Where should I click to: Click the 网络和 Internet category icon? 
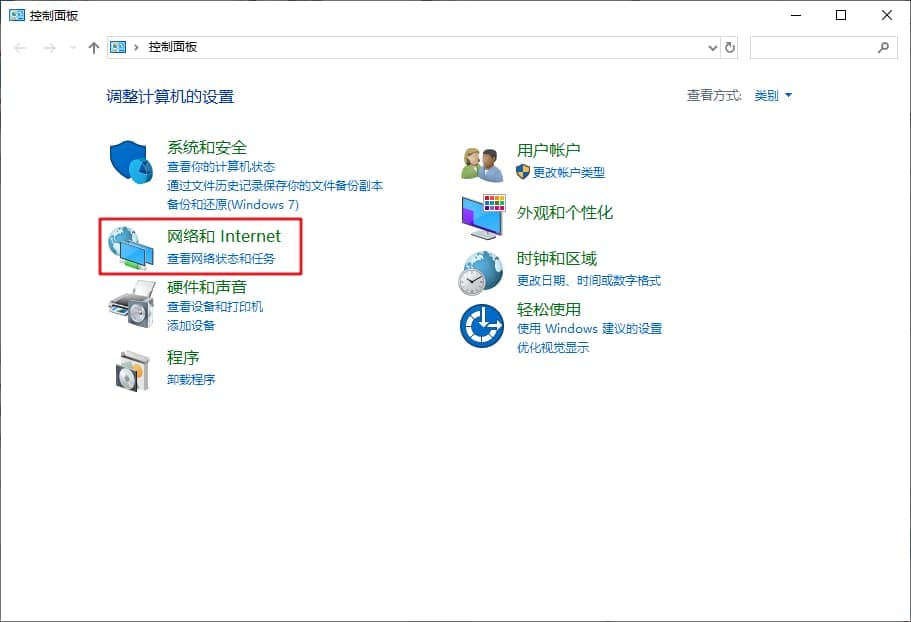130,246
